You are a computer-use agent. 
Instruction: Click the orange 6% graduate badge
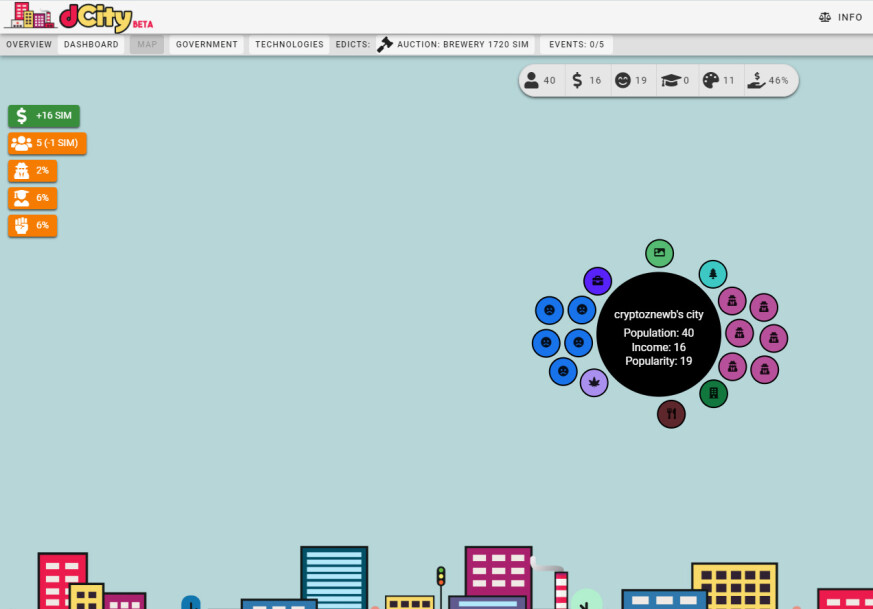click(x=32, y=198)
